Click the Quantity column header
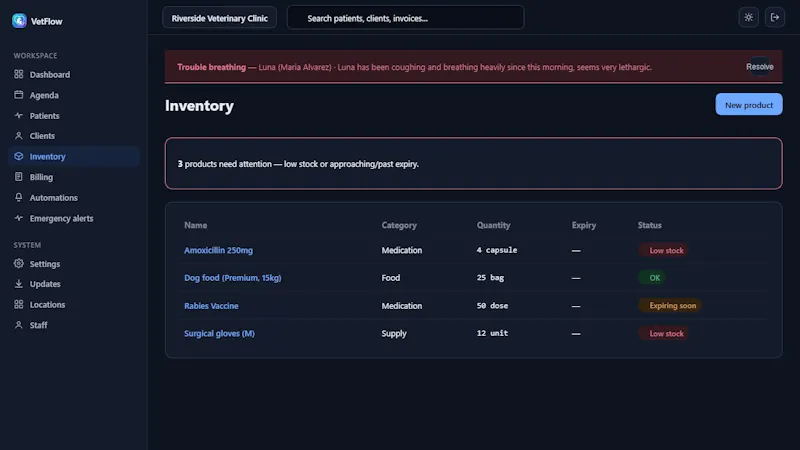The height and width of the screenshot is (450, 800). [x=493, y=225]
